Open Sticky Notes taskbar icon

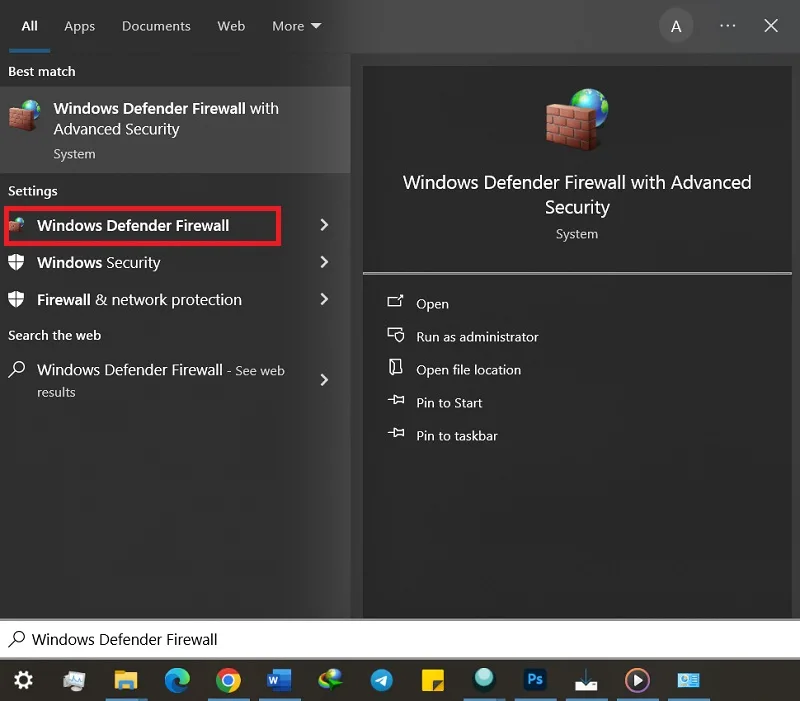(x=433, y=680)
